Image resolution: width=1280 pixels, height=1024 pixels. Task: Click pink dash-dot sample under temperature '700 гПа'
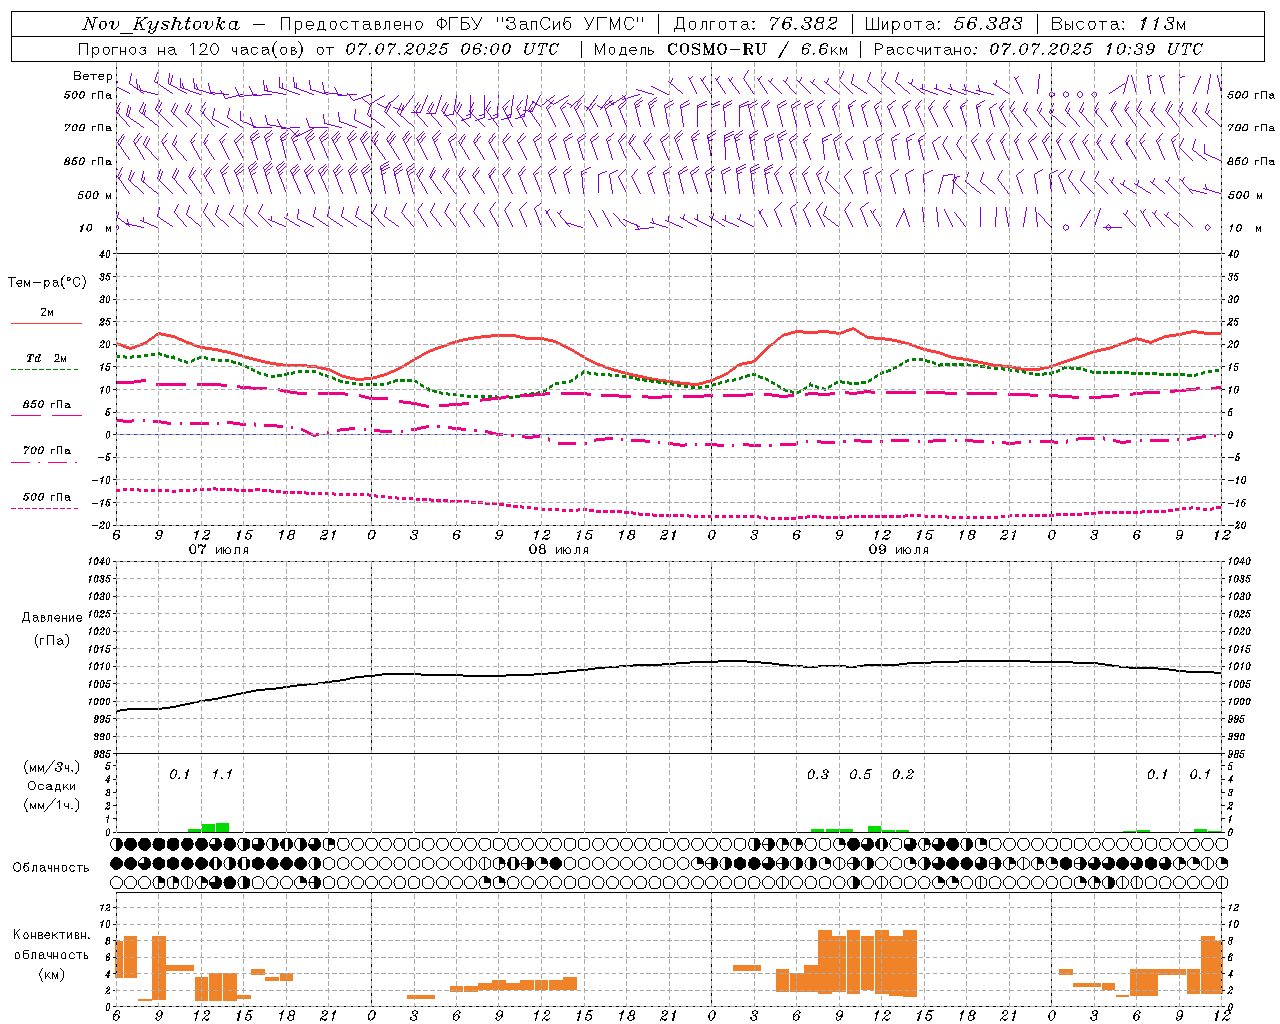click(x=44, y=462)
